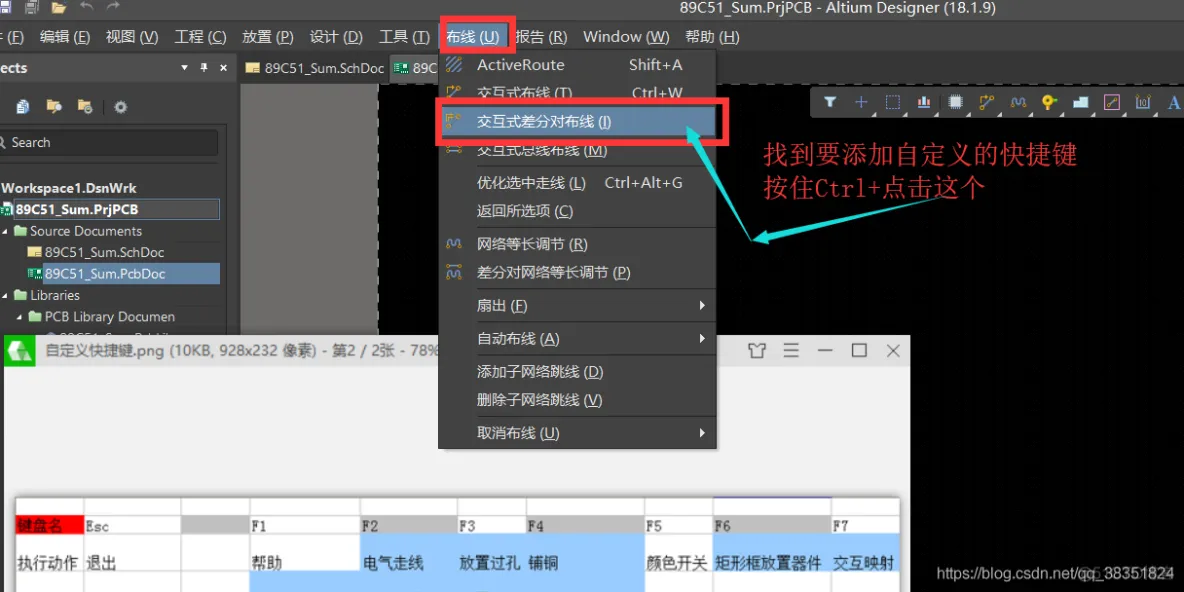Select the place polygon pour tool
Screen dimensions: 1184x592
point(1081,102)
